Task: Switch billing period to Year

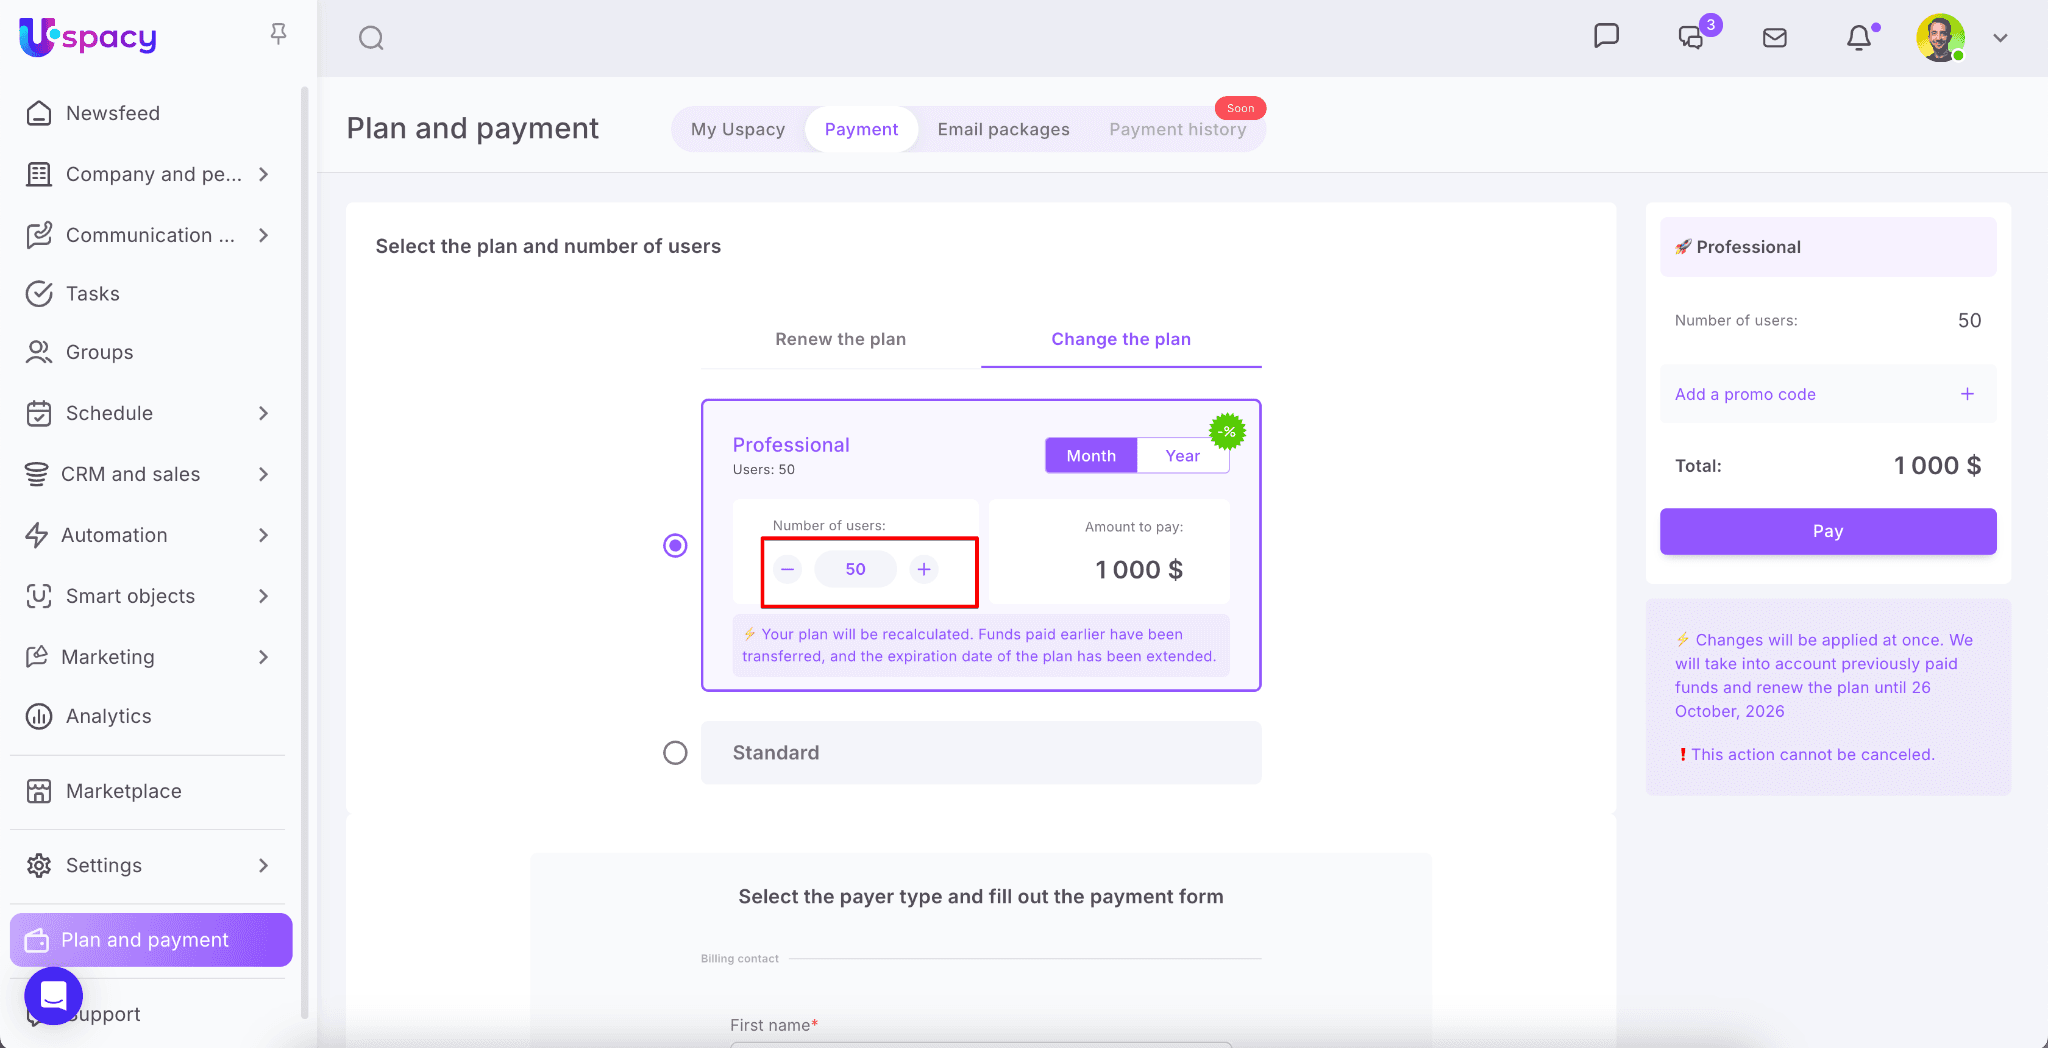Action: click(1182, 456)
